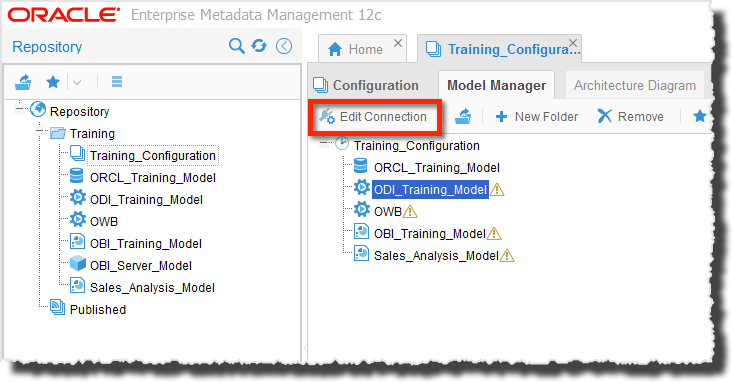Click the OBI_Server_Model cube icon

78,264
